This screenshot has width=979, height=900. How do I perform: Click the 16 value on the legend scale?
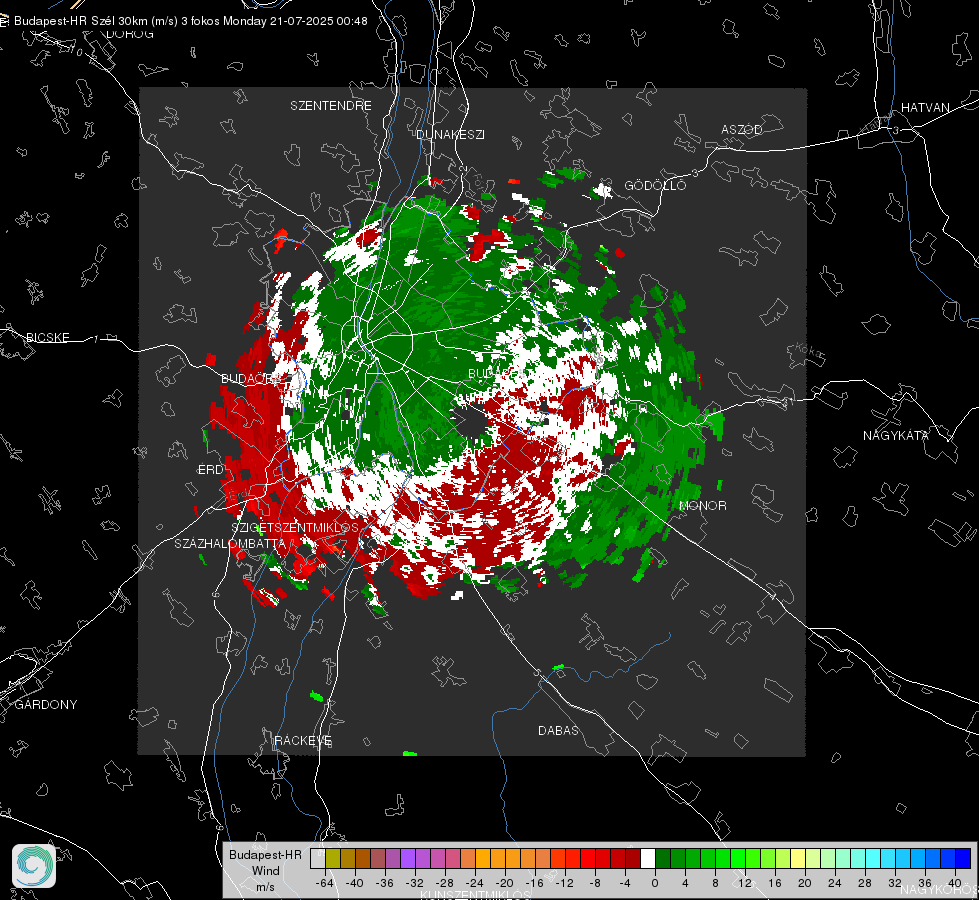point(775,883)
